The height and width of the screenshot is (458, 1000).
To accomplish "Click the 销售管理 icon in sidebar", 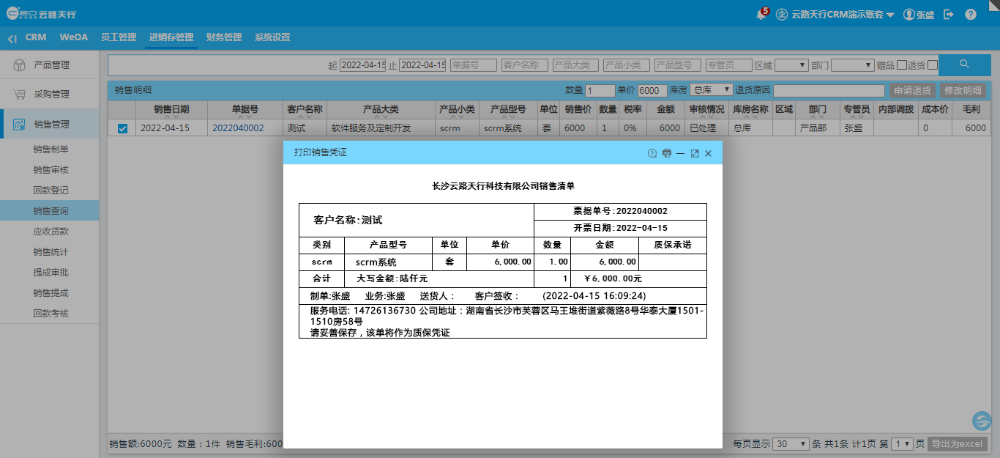I will pyautogui.click(x=19, y=124).
